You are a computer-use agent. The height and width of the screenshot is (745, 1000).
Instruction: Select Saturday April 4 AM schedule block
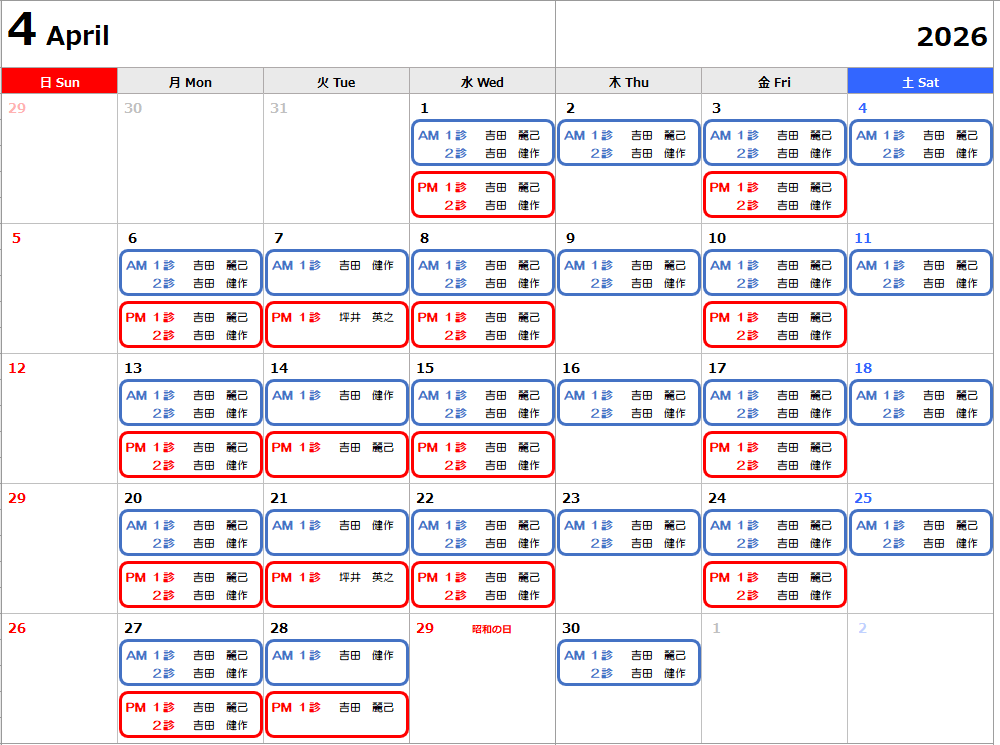coord(920,143)
